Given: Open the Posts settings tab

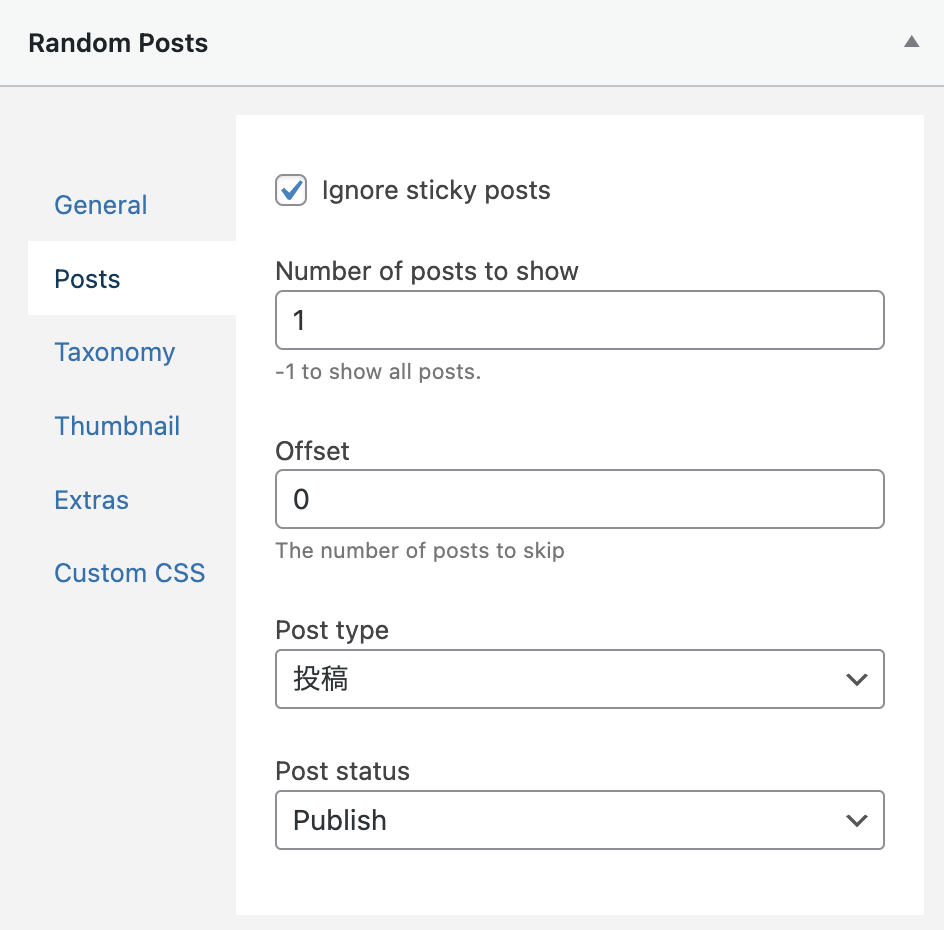Looking at the screenshot, I should click(87, 279).
